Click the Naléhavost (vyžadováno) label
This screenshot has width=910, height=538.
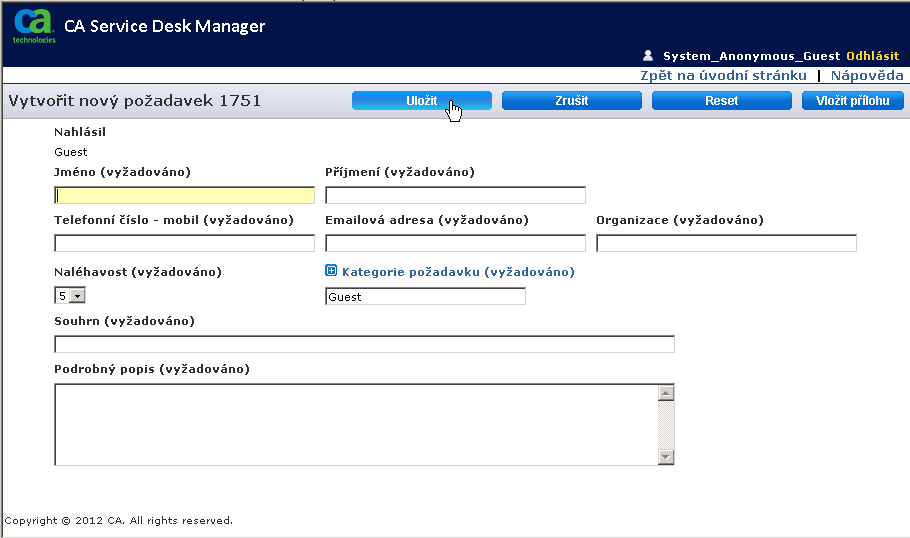pos(138,272)
